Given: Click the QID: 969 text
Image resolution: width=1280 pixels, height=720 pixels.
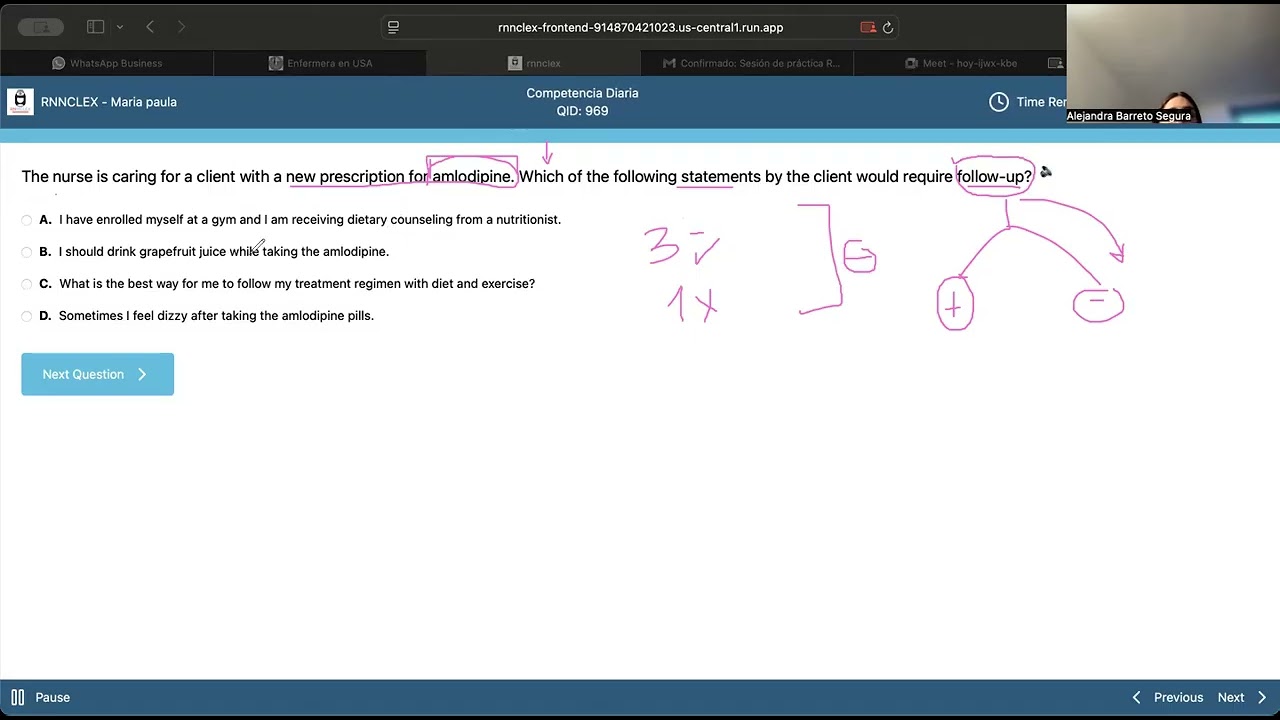Looking at the screenshot, I should pyautogui.click(x=582, y=111).
